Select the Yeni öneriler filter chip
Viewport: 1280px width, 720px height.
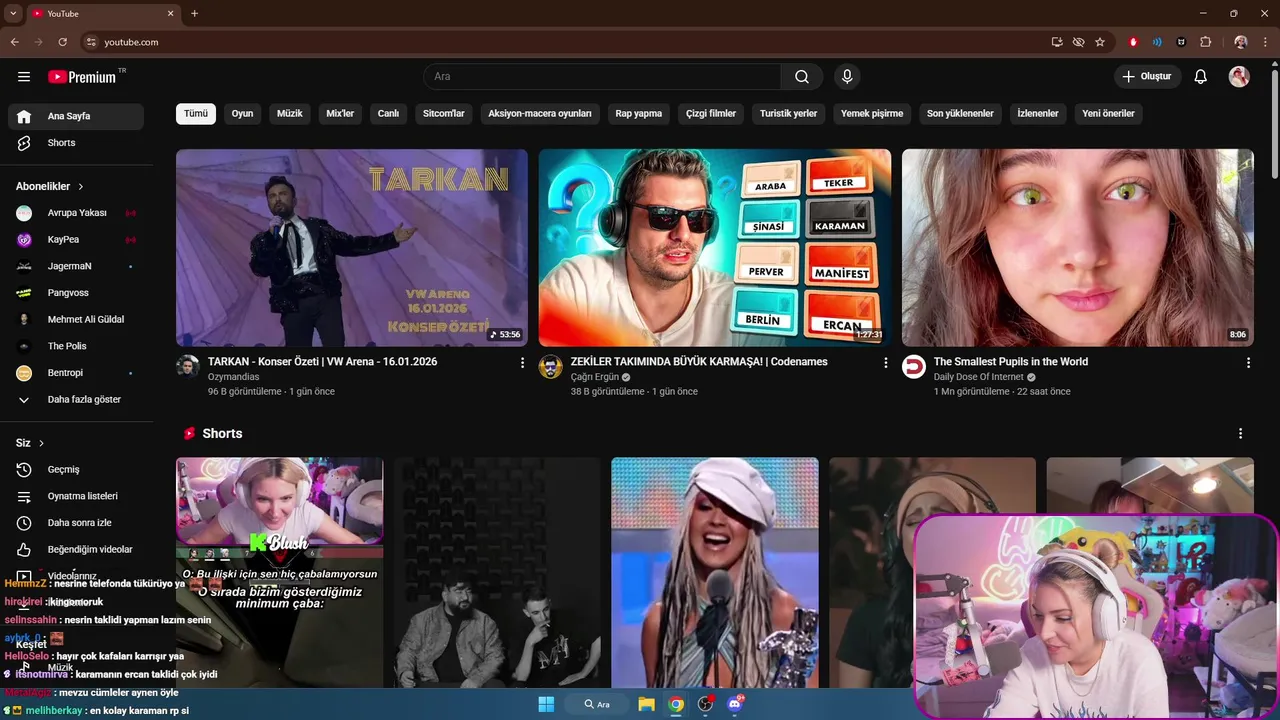point(1108,114)
